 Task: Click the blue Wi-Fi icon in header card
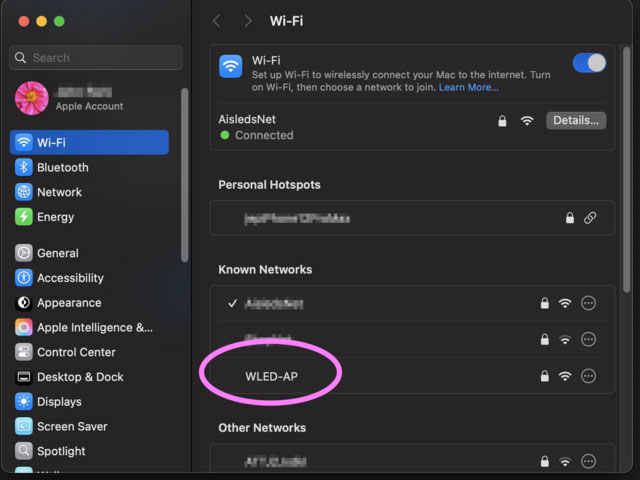pos(231,67)
